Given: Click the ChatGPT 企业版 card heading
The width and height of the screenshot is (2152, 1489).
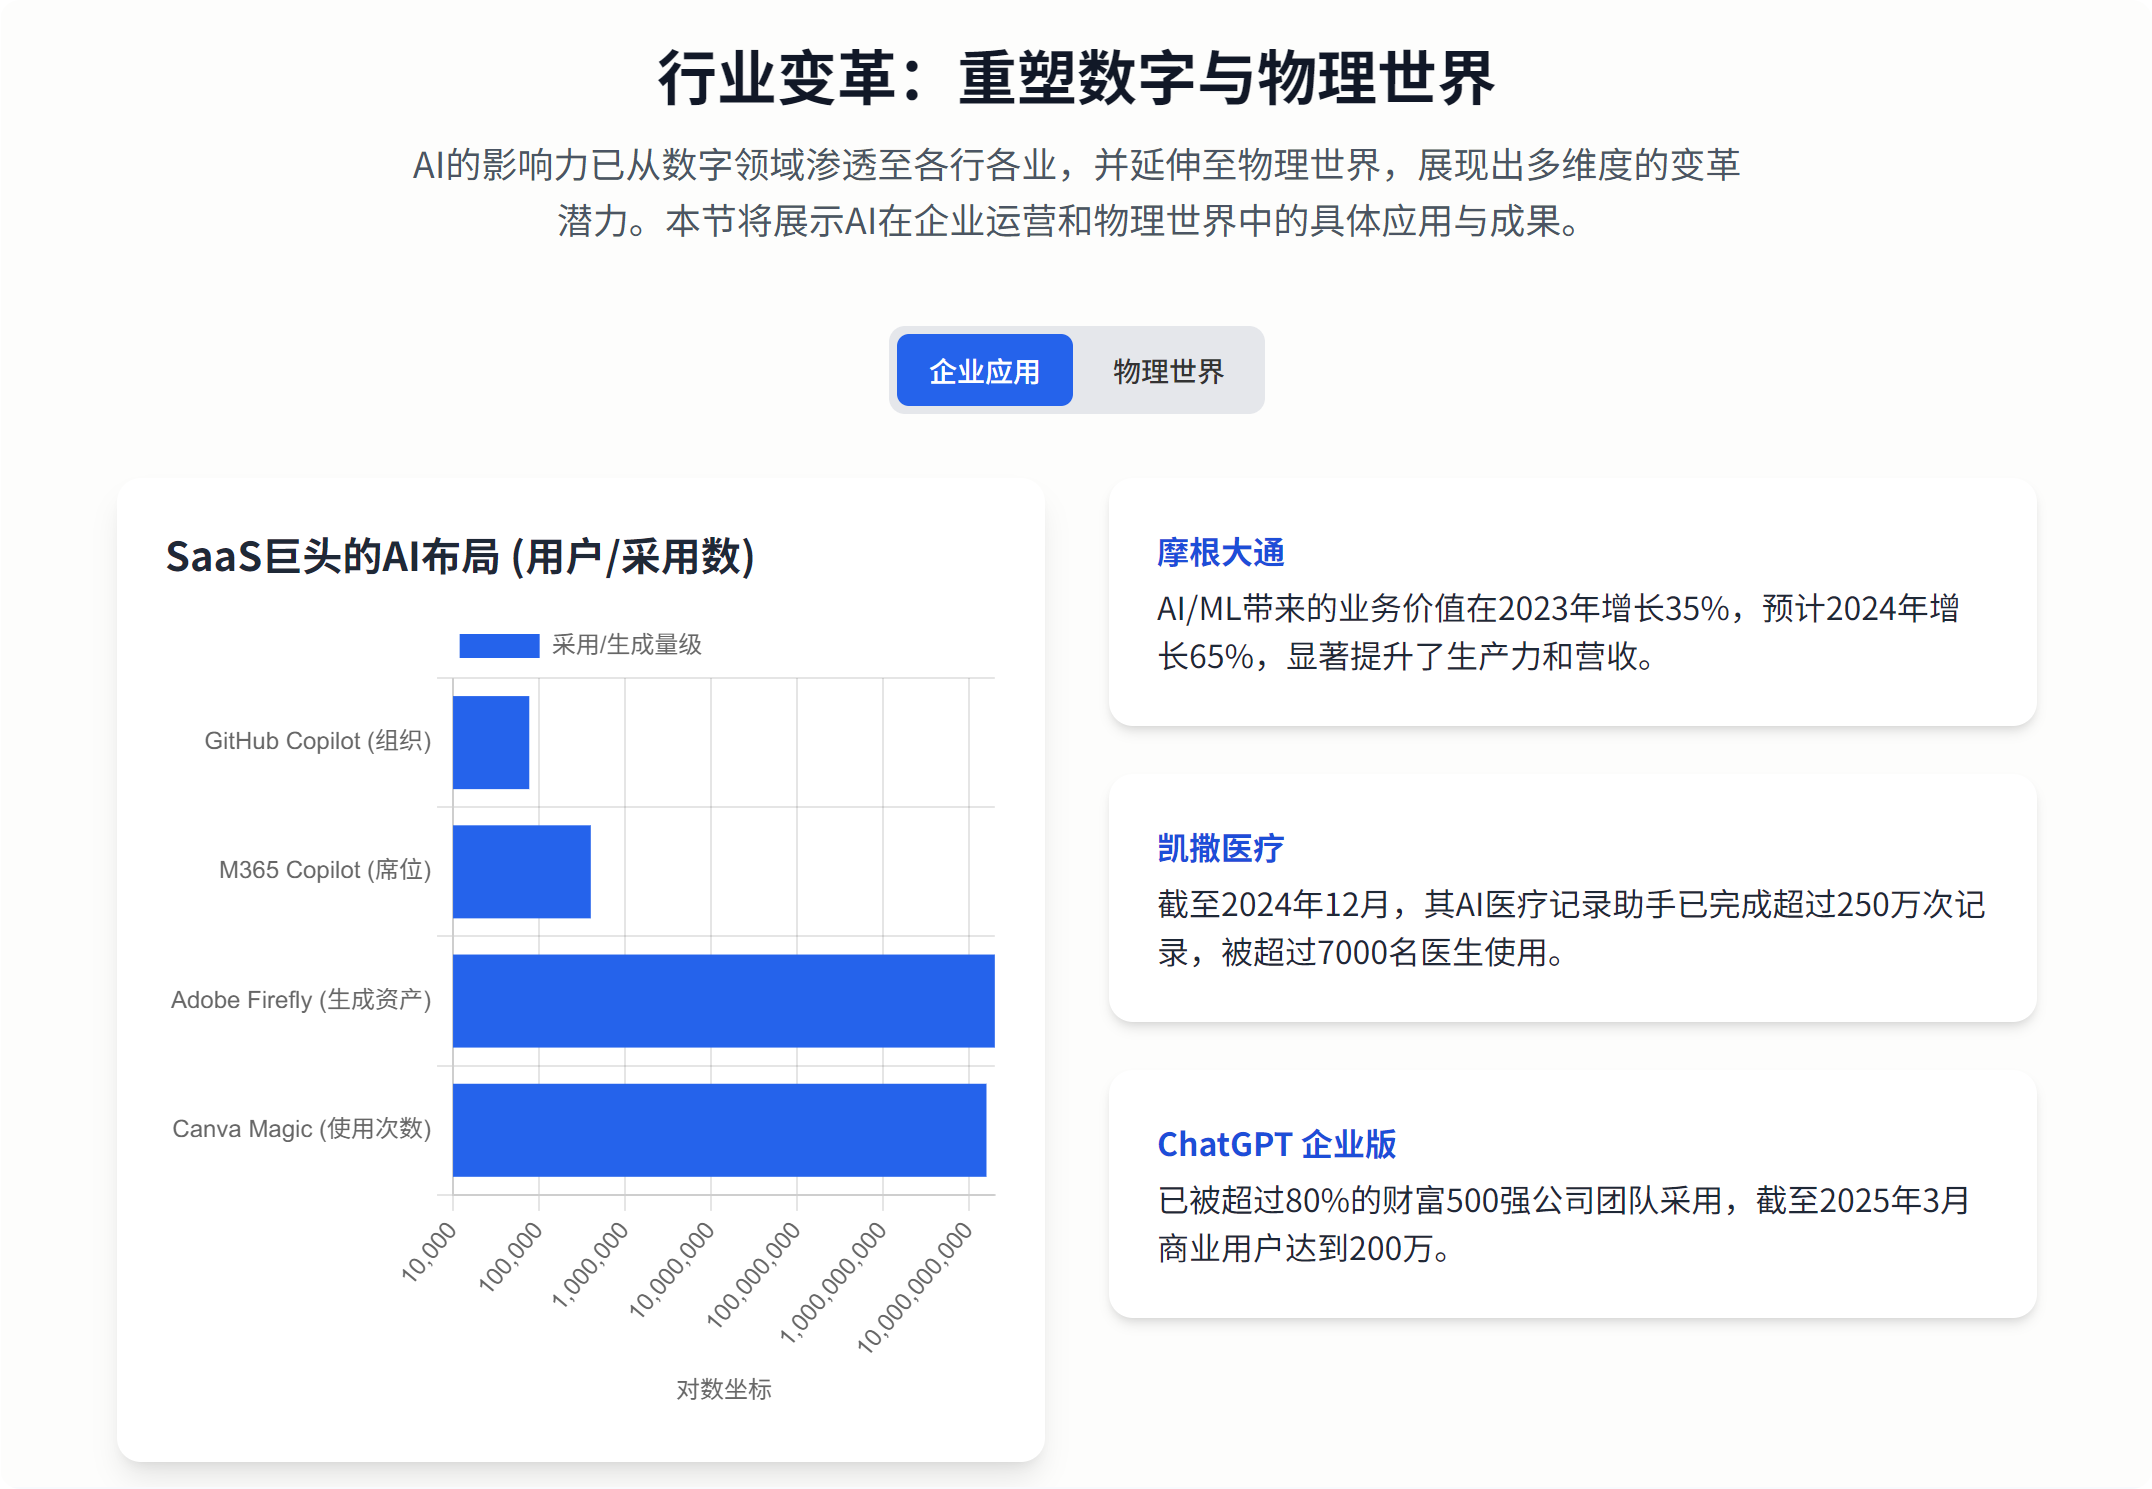Looking at the screenshot, I should (1277, 1144).
